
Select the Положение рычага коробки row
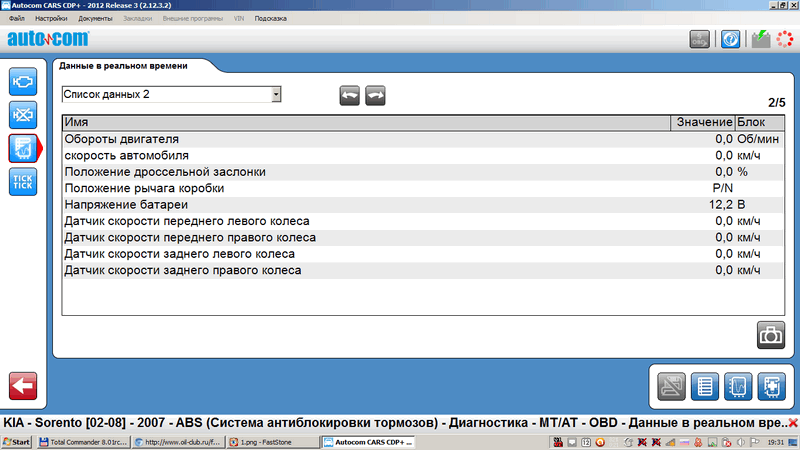(x=423, y=188)
